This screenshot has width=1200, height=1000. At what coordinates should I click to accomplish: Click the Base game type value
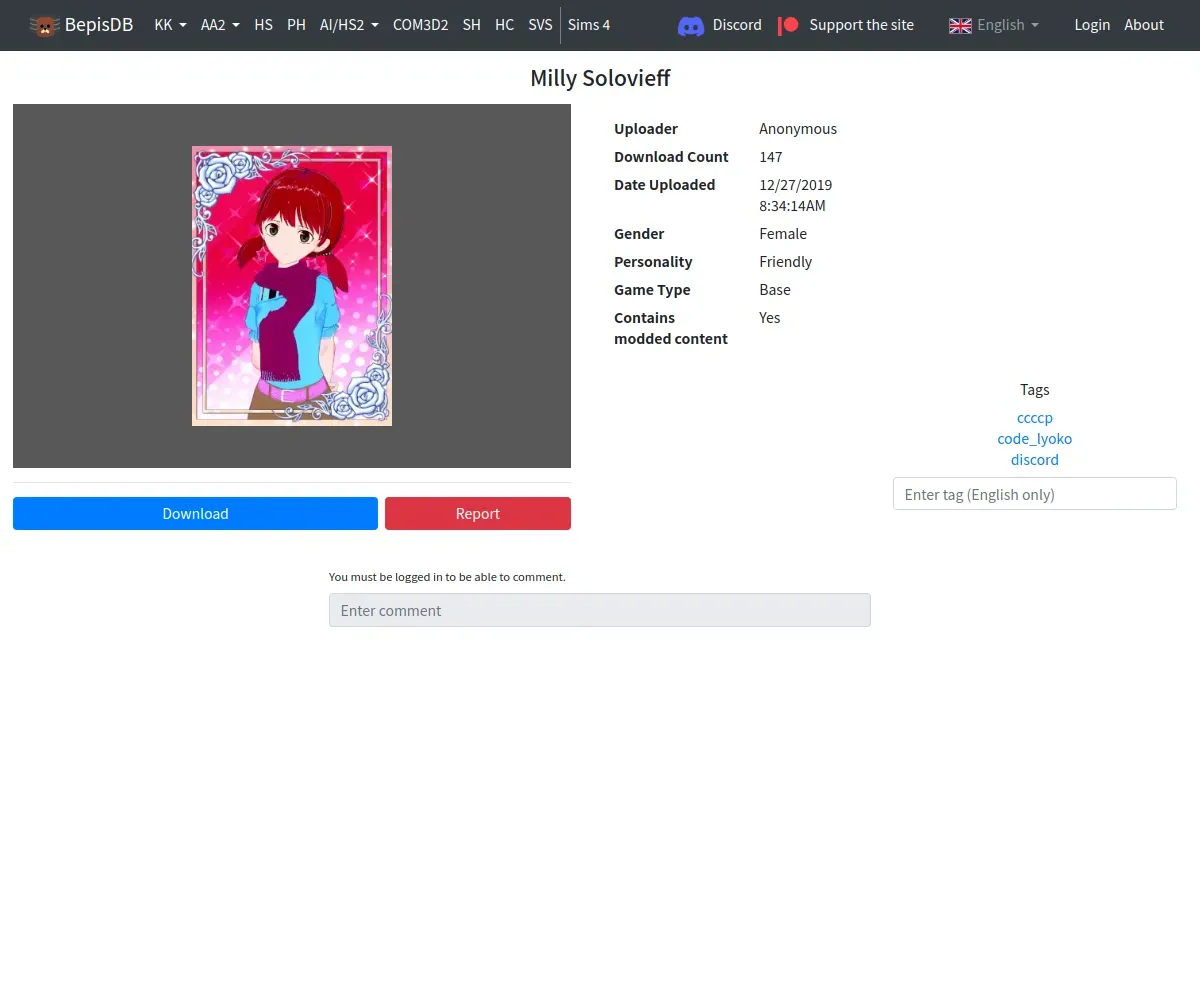(x=775, y=290)
